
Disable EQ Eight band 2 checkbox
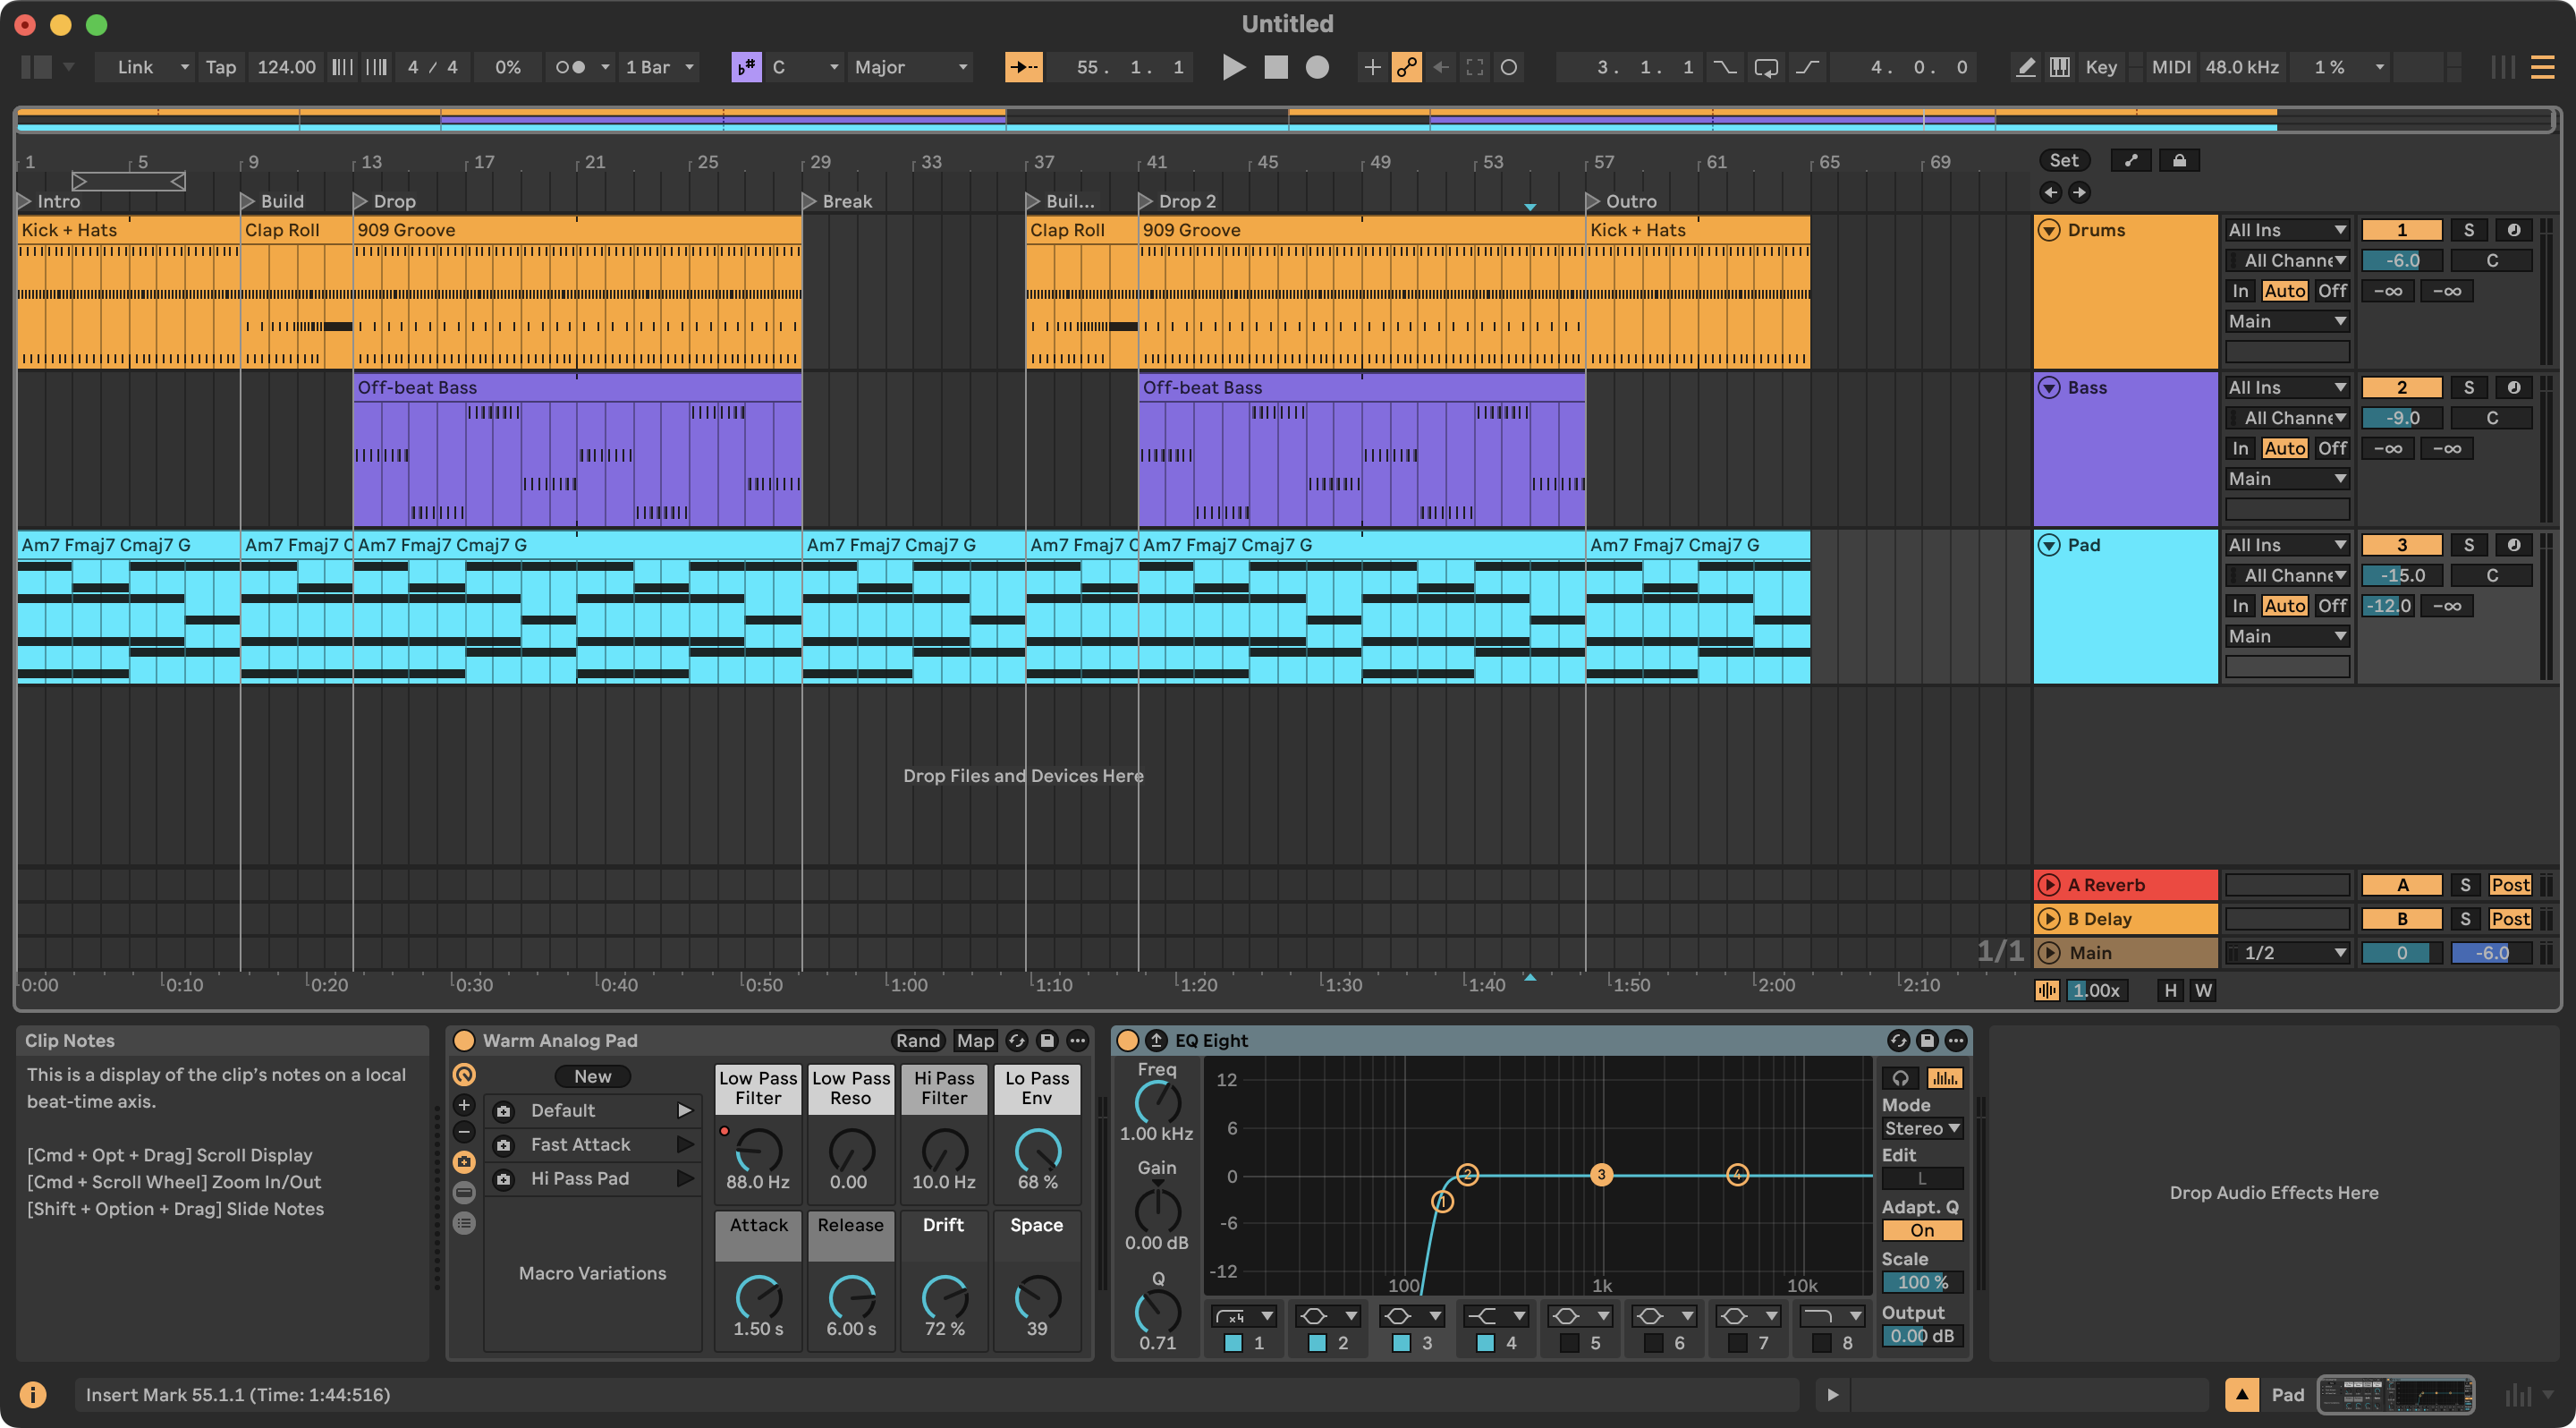pyautogui.click(x=1317, y=1343)
